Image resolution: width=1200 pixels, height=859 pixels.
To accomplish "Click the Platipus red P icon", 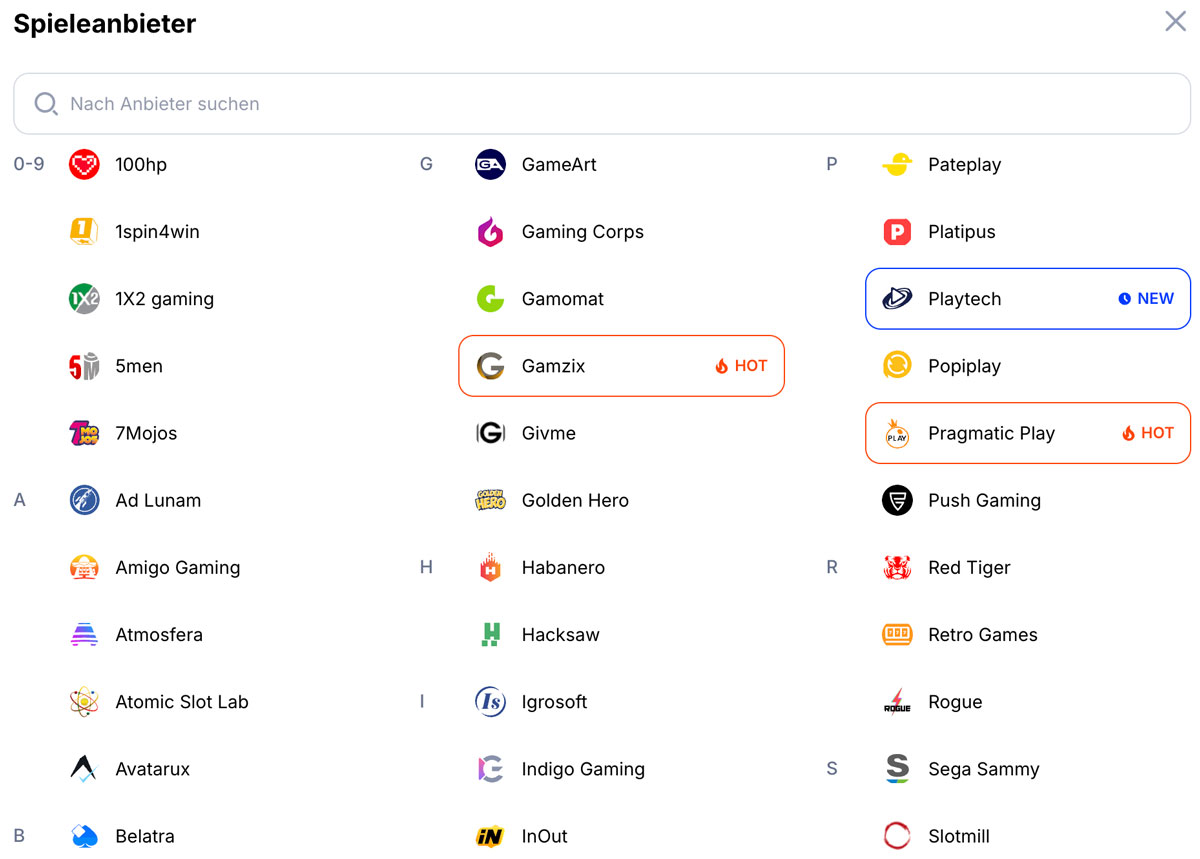I will click(x=897, y=231).
